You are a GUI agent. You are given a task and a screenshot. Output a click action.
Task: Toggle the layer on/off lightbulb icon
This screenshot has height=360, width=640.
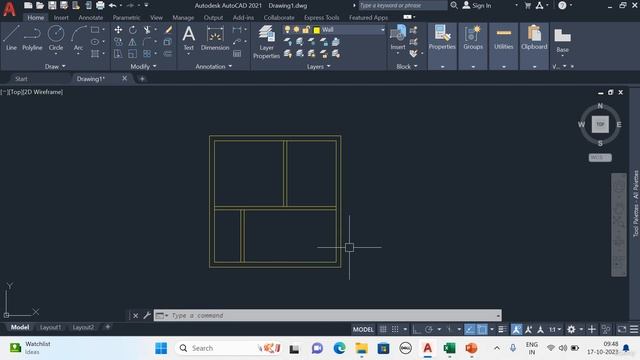click(x=287, y=30)
